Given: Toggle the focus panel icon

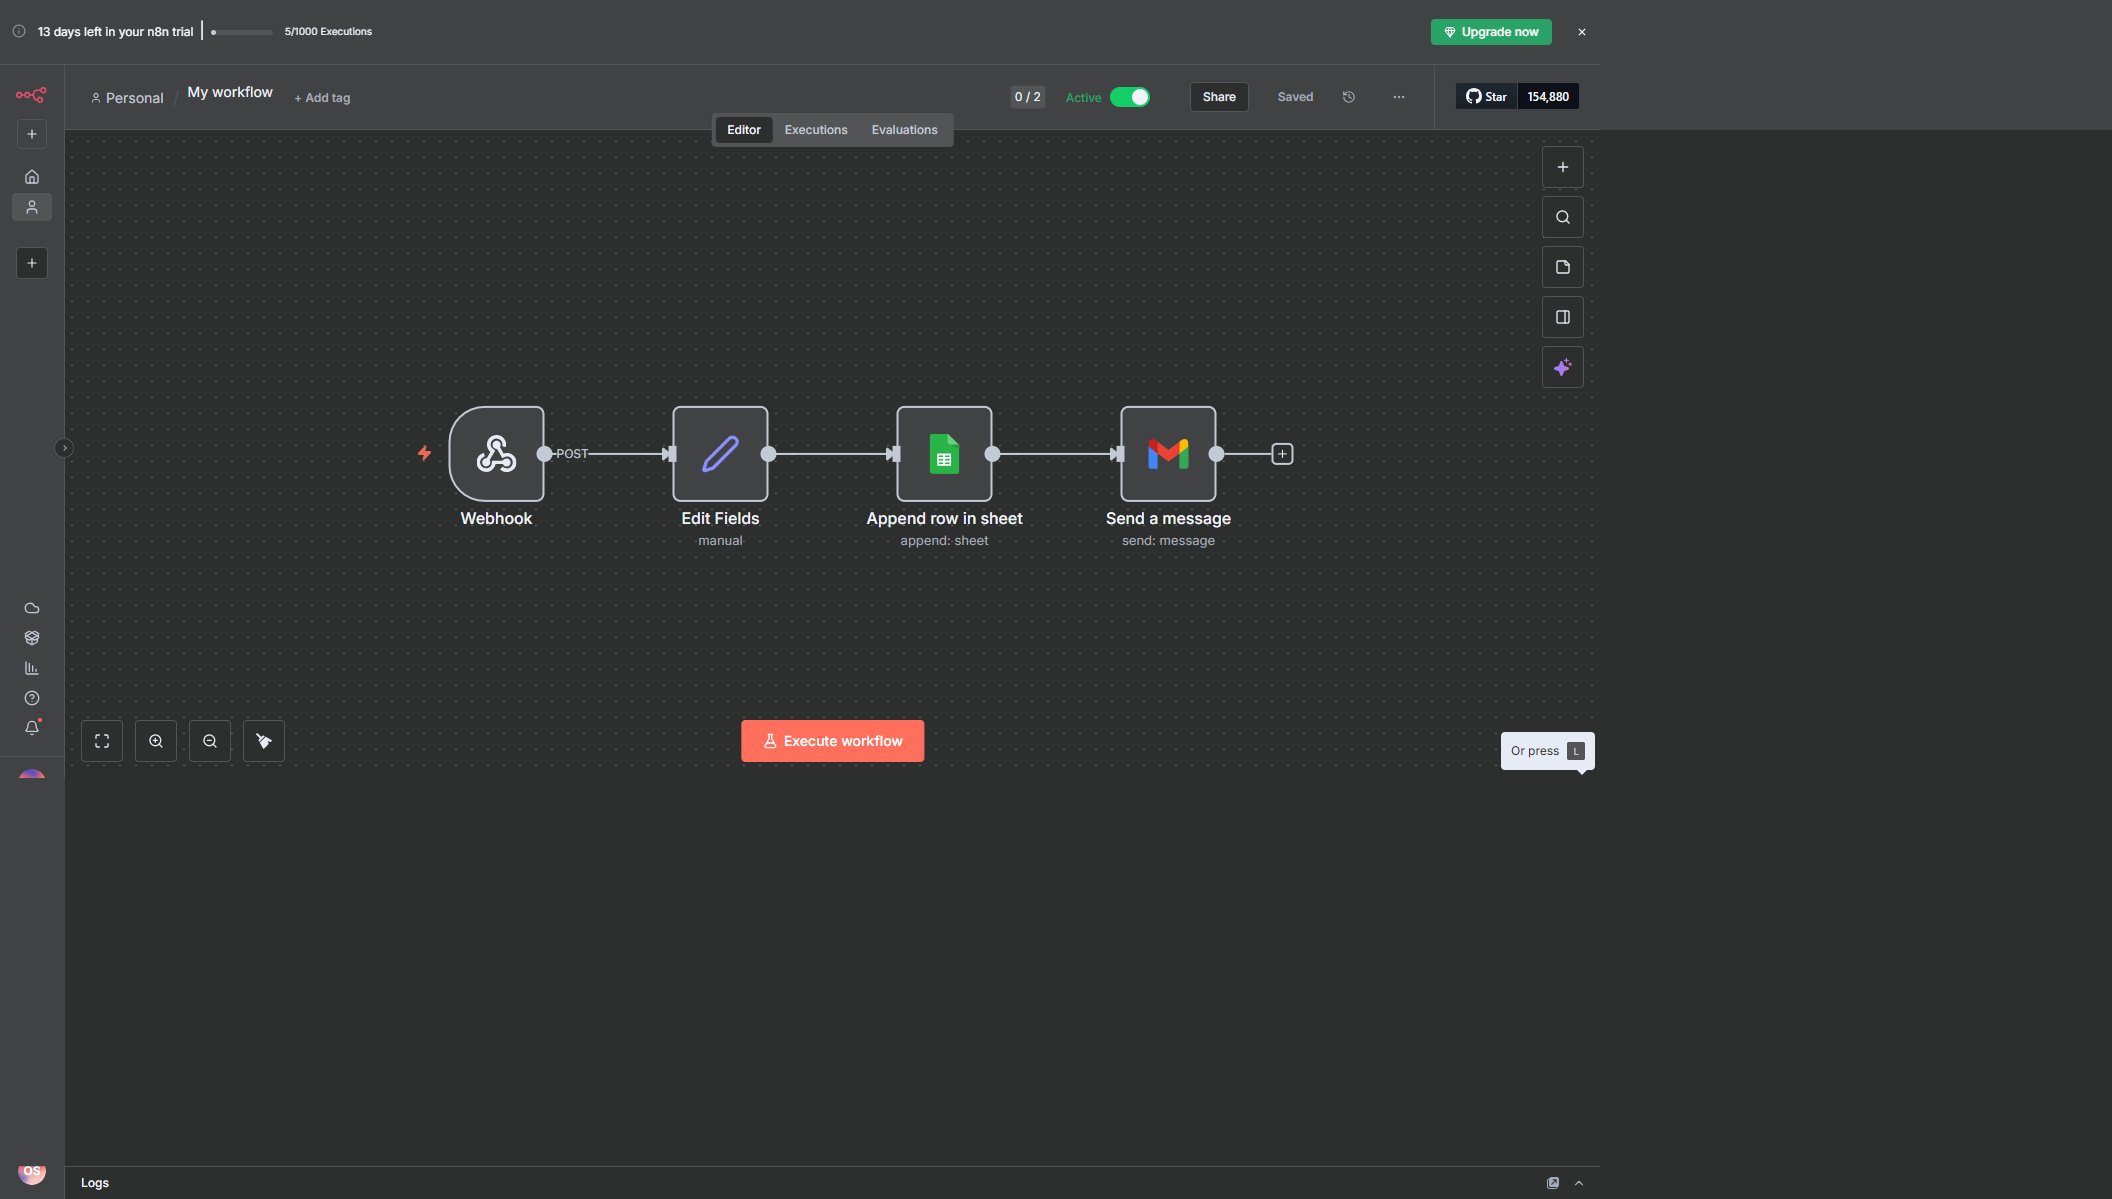Looking at the screenshot, I should click(x=1562, y=317).
